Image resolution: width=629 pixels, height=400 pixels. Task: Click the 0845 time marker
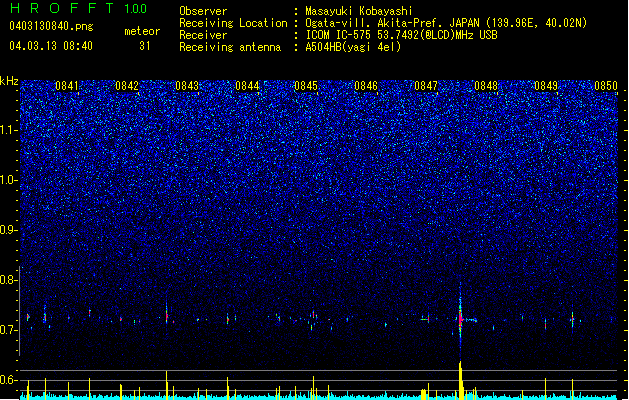click(x=306, y=86)
